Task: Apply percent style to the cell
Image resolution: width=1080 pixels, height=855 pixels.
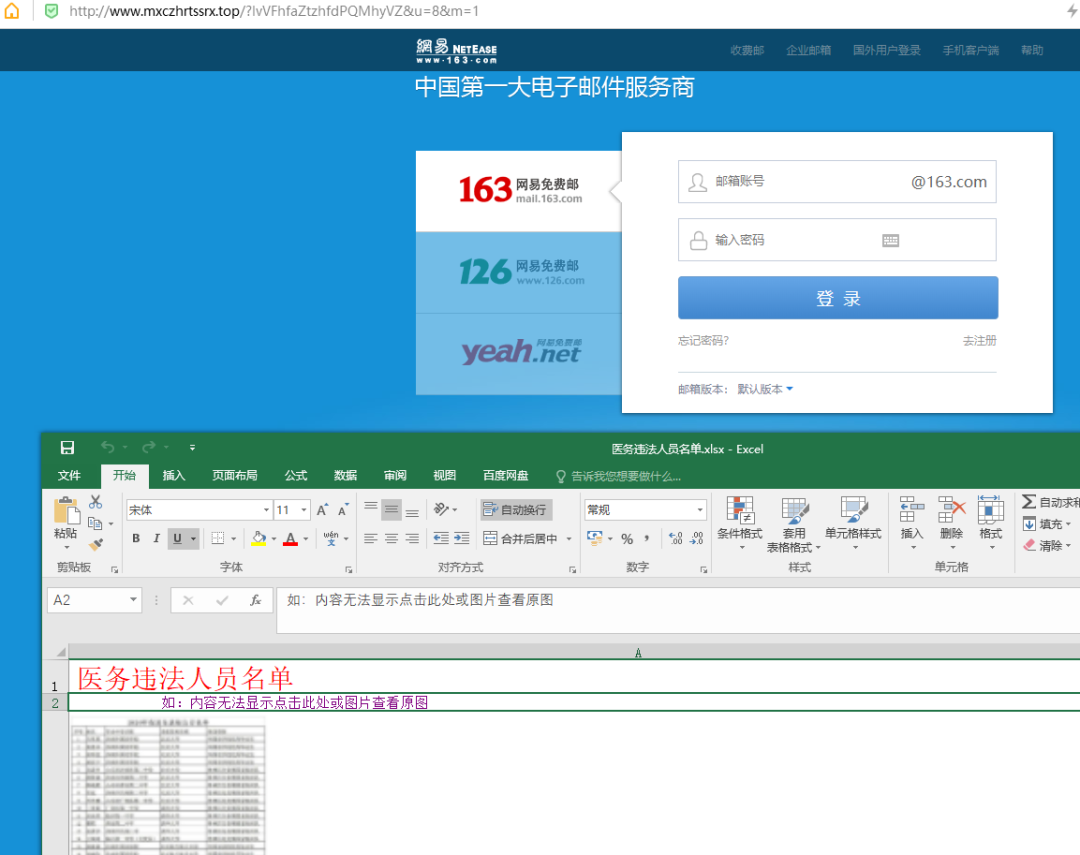Action: [627, 539]
